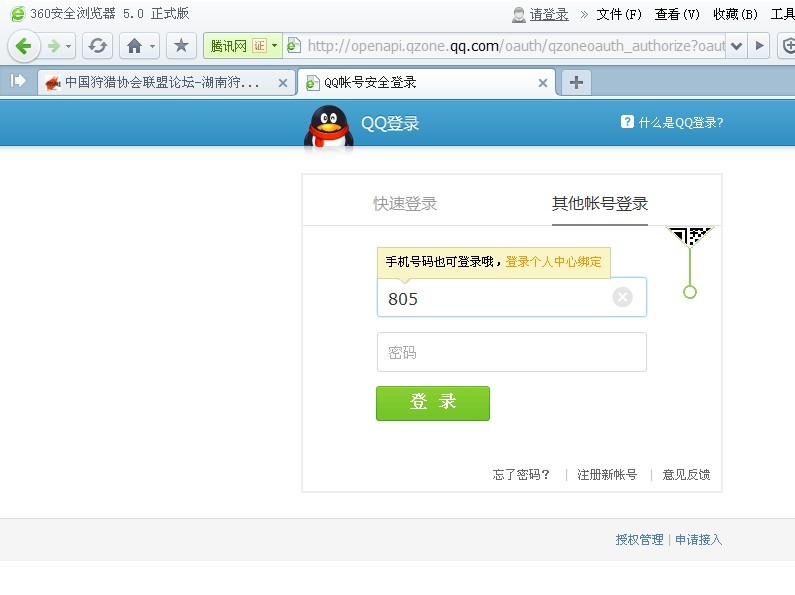The image size is (795, 595).
Task: Switch to the 中国狩猎协会联盟论坛 tab
Action: [x=166, y=83]
